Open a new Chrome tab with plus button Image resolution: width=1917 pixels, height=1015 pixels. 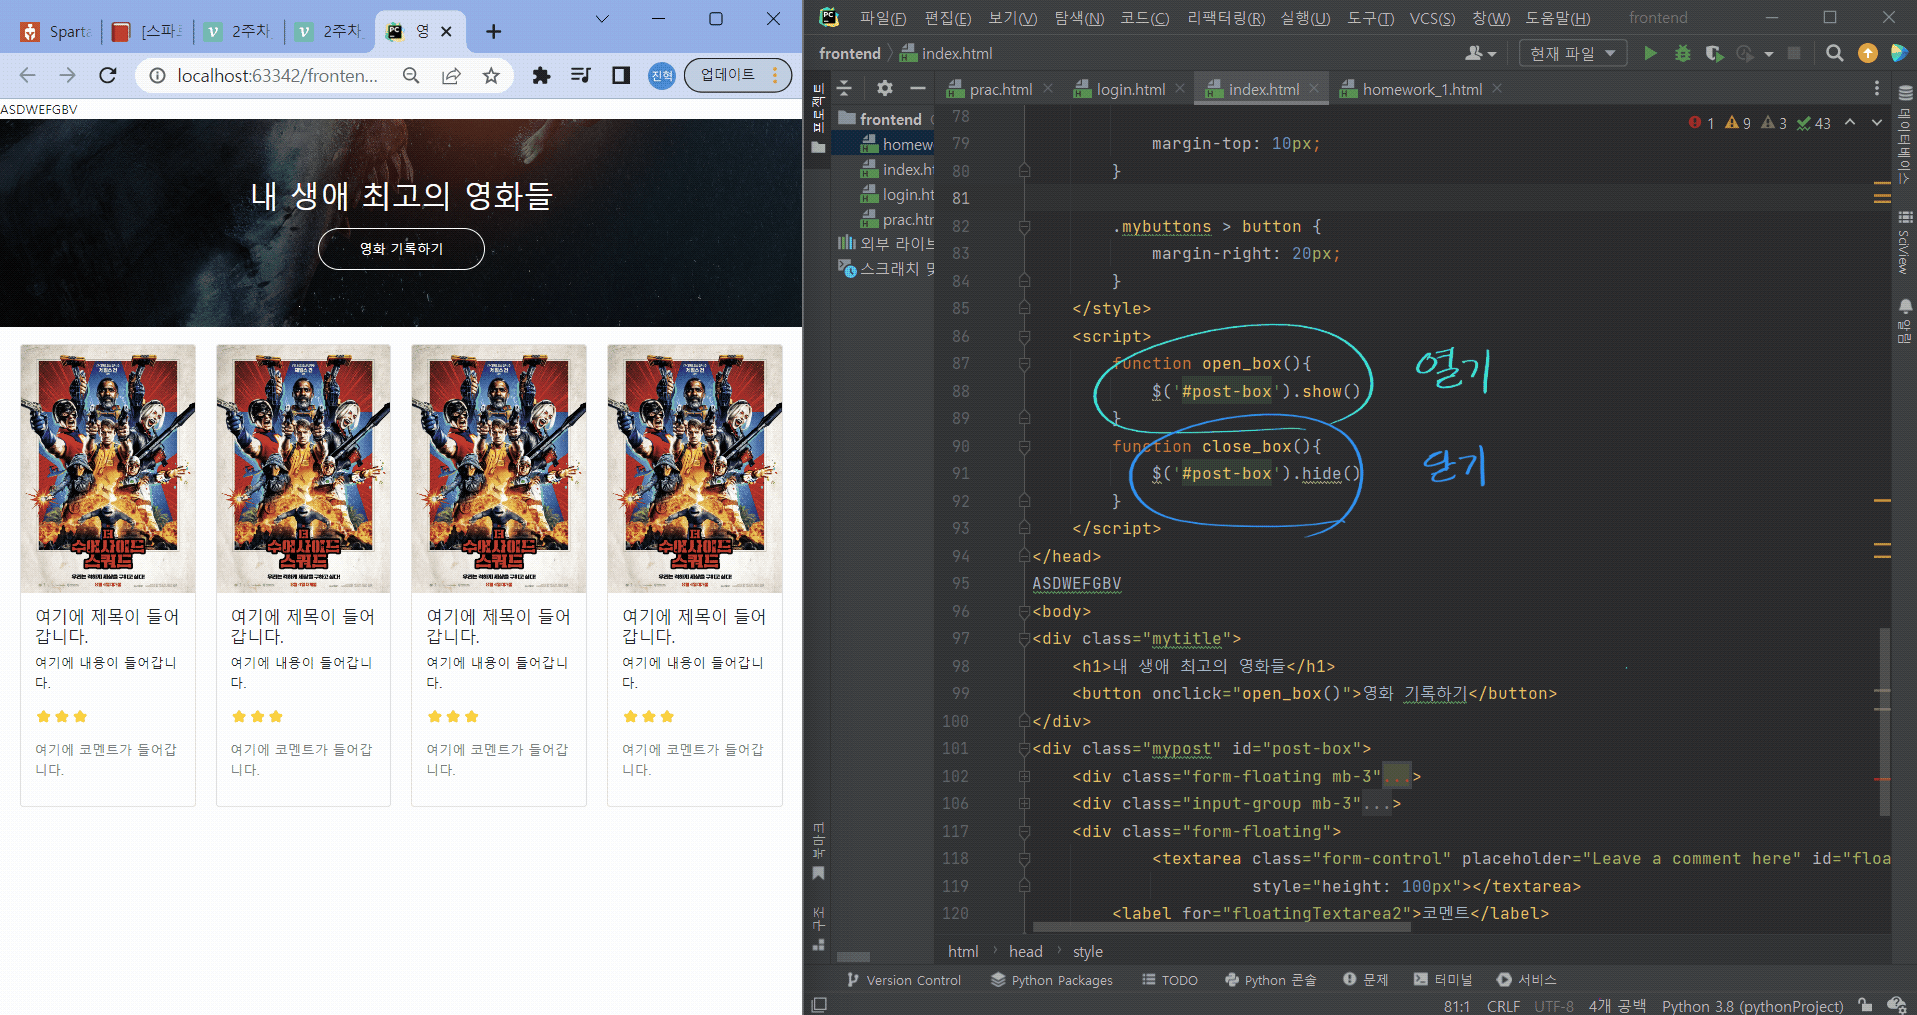[493, 32]
